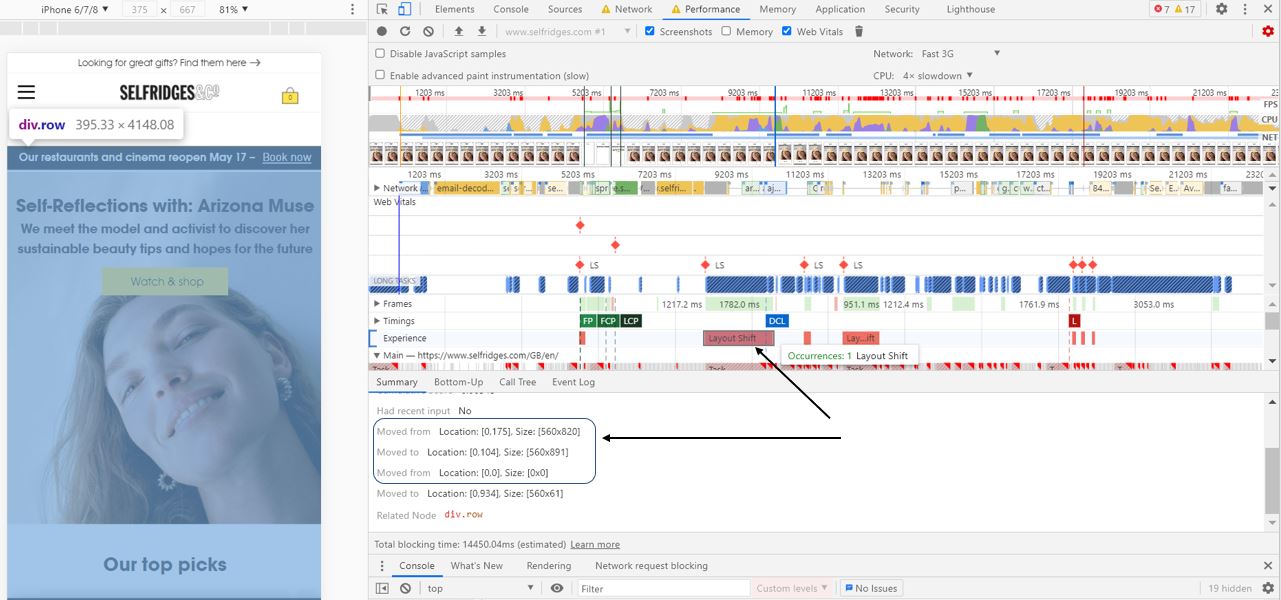Show console sidebar icon
Screen dimensions: 1281x600
click(382, 588)
